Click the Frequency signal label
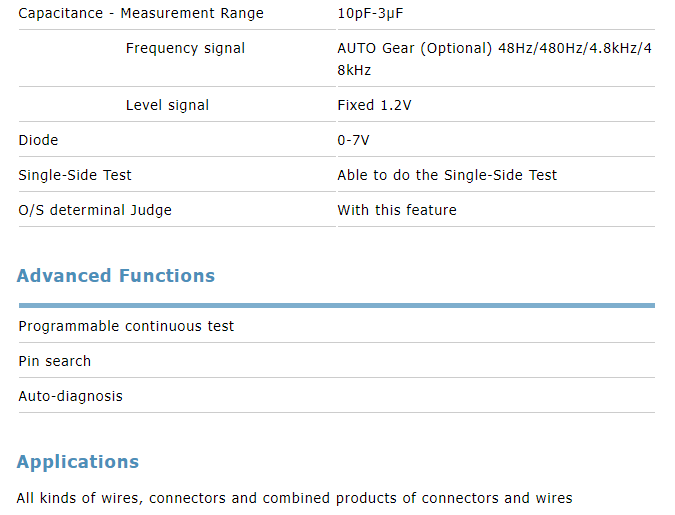The width and height of the screenshot is (675, 515). (185, 48)
